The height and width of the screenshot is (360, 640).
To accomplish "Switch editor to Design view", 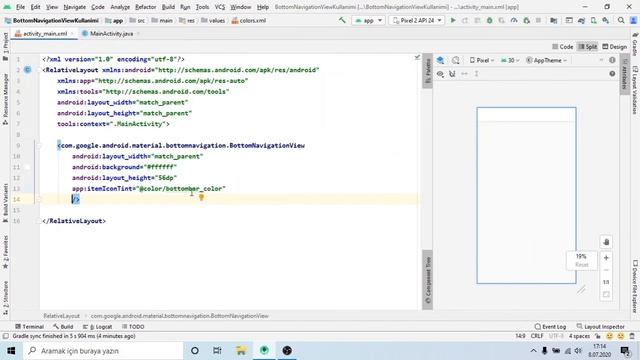I will tap(614, 47).
